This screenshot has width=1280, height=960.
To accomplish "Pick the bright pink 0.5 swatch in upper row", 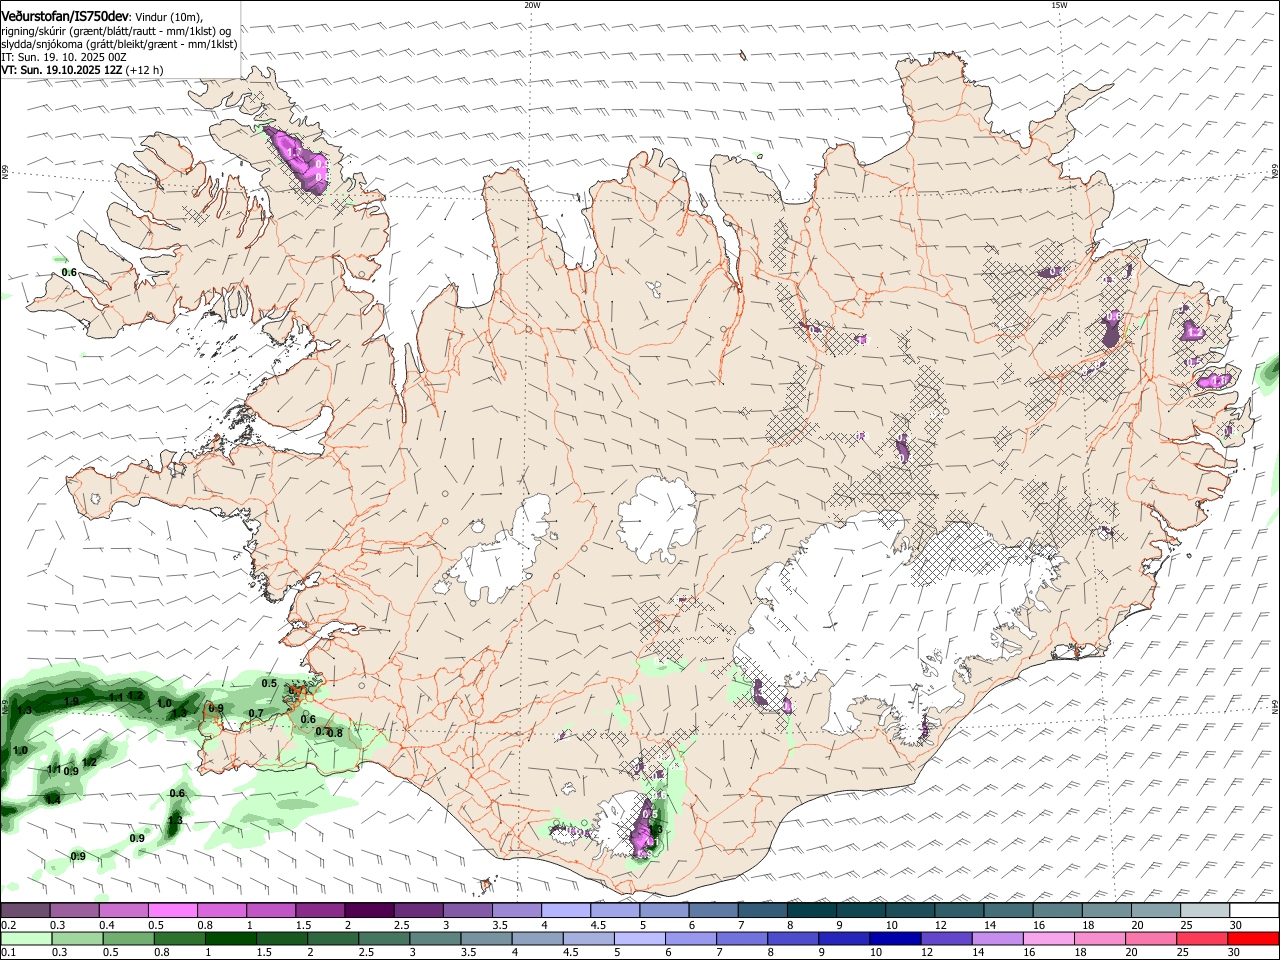I will [172, 911].
